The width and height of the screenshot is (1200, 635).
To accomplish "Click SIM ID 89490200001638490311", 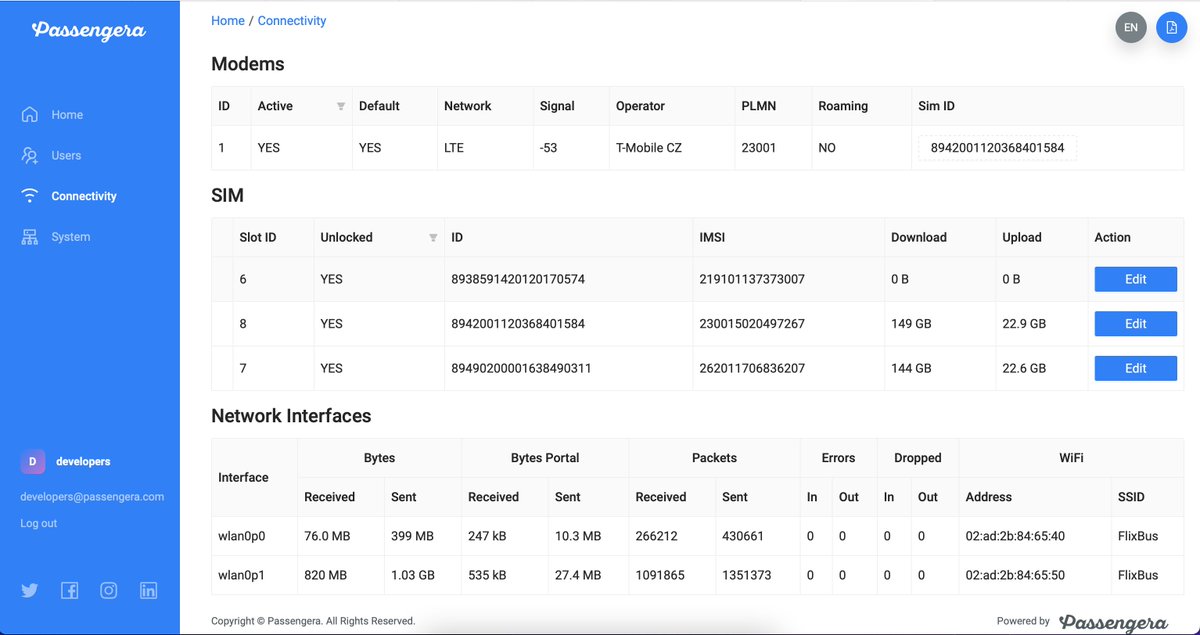I will [521, 368].
